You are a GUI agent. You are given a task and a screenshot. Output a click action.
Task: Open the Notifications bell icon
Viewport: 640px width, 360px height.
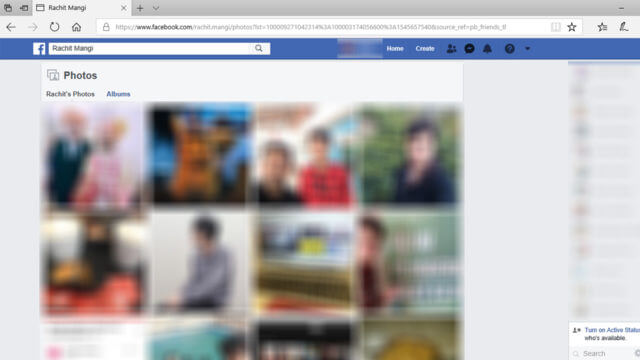point(487,49)
